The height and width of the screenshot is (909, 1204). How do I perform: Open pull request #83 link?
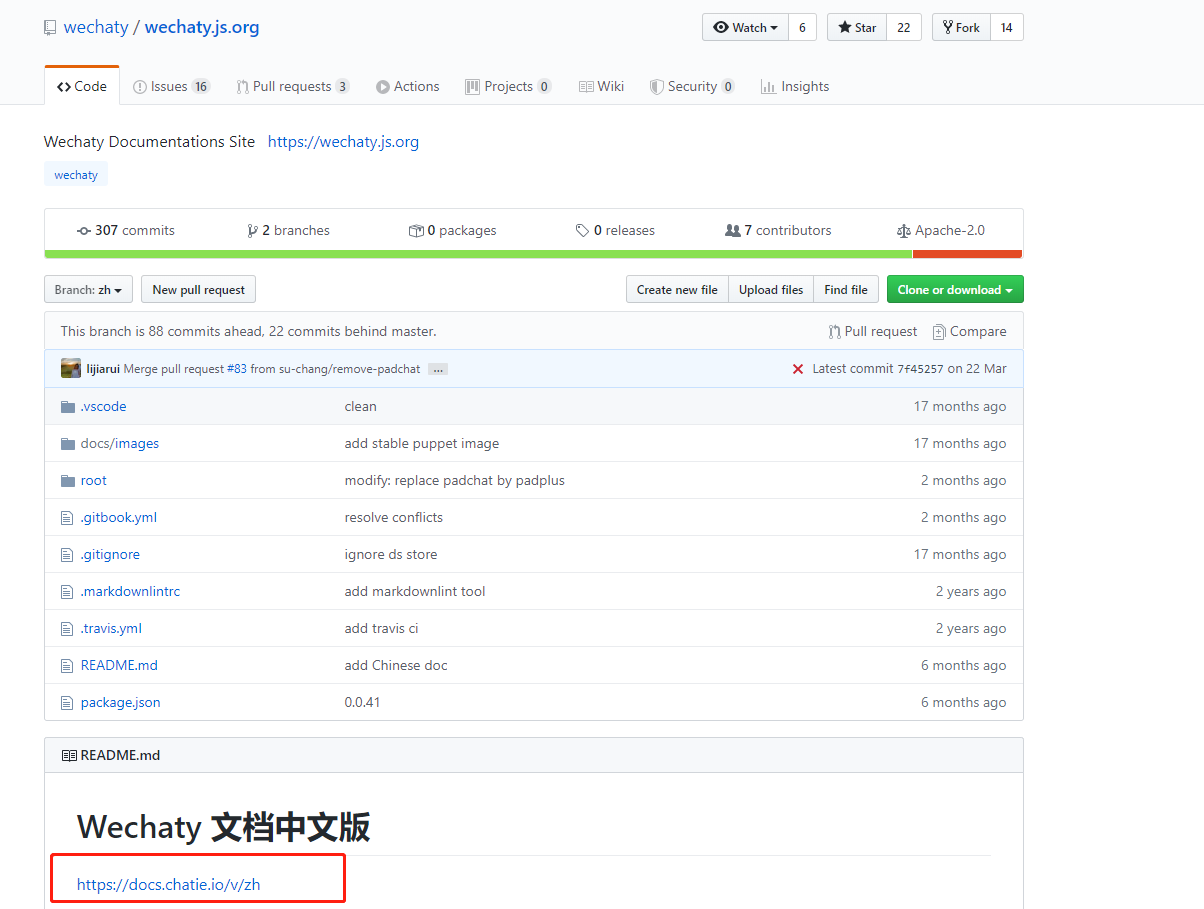click(x=236, y=368)
